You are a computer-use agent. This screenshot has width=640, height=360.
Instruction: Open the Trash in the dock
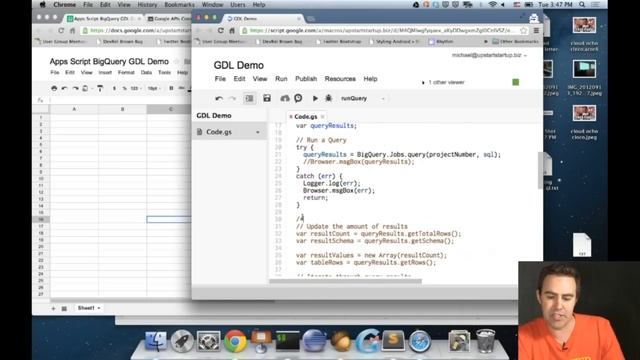click(485, 341)
